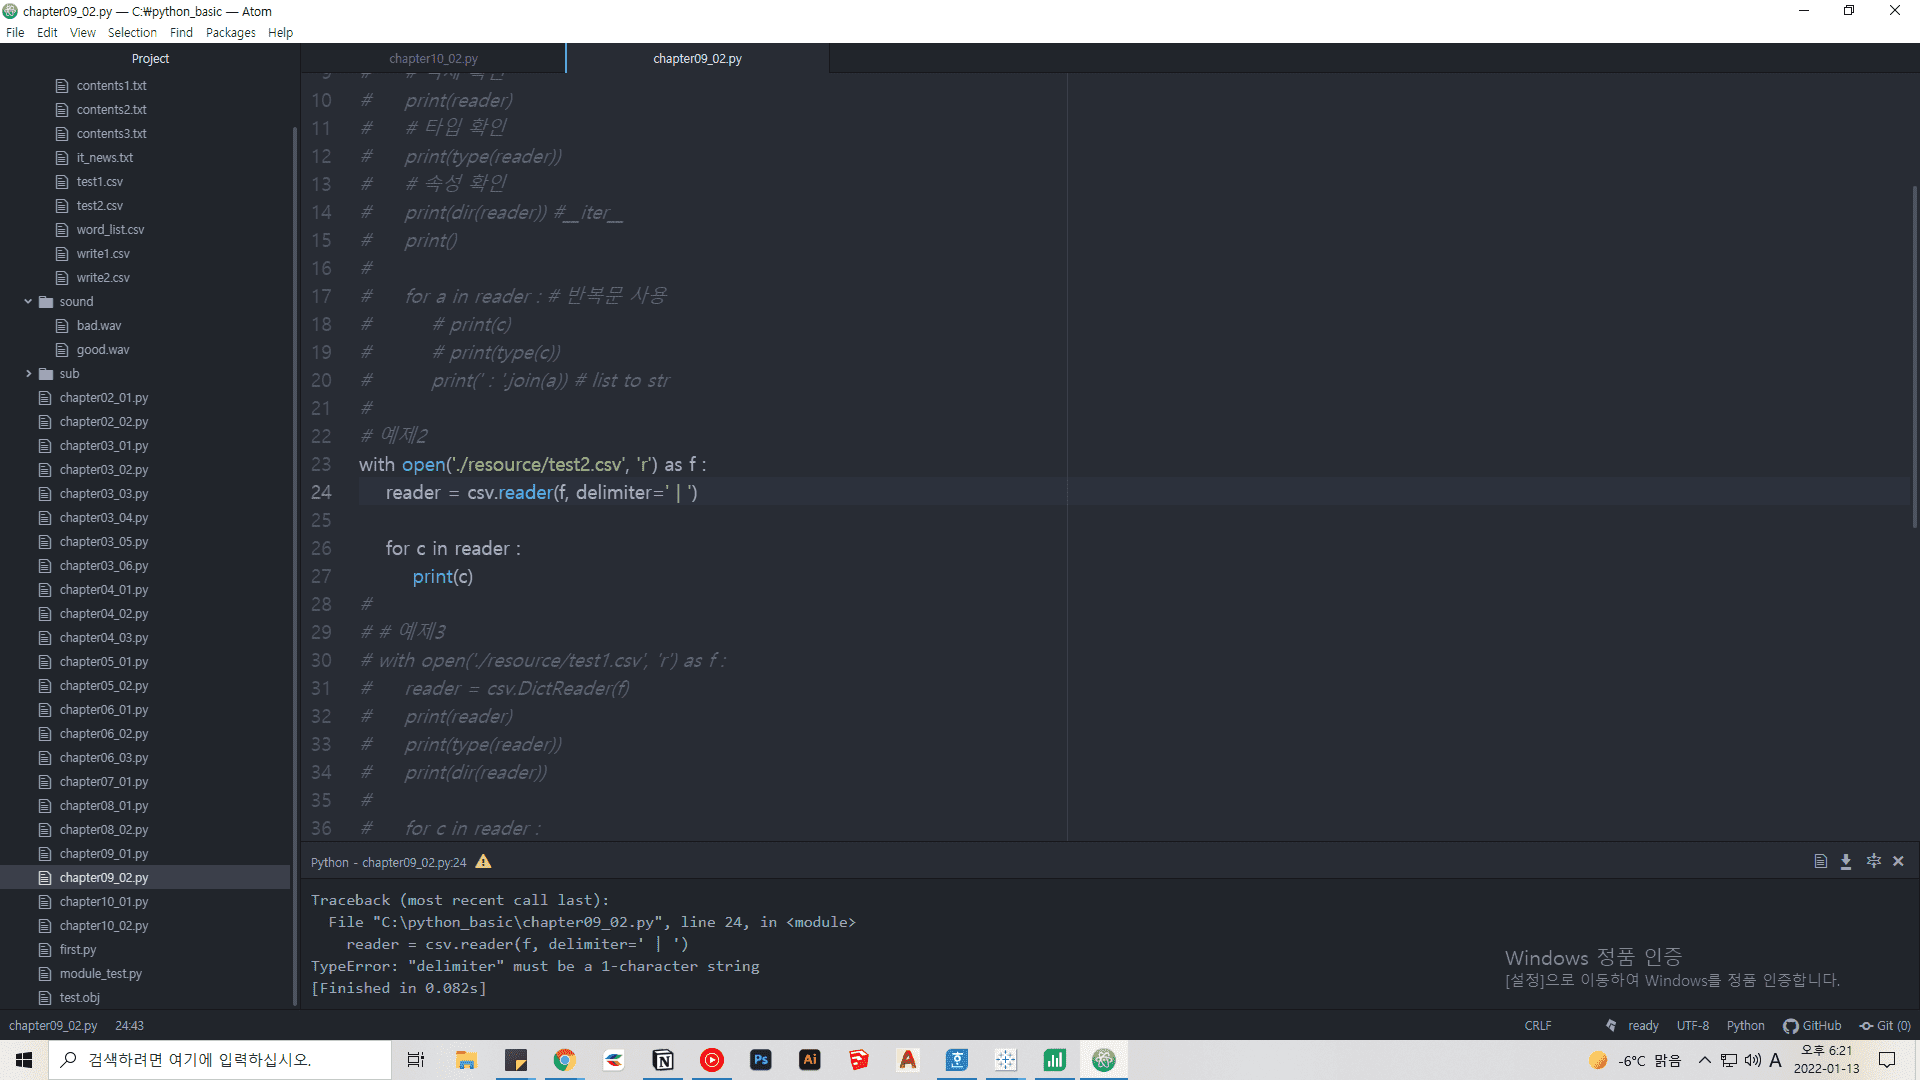This screenshot has height=1080, width=1920.
Task: Open Git (0) status bar item
Action: point(1885,1025)
